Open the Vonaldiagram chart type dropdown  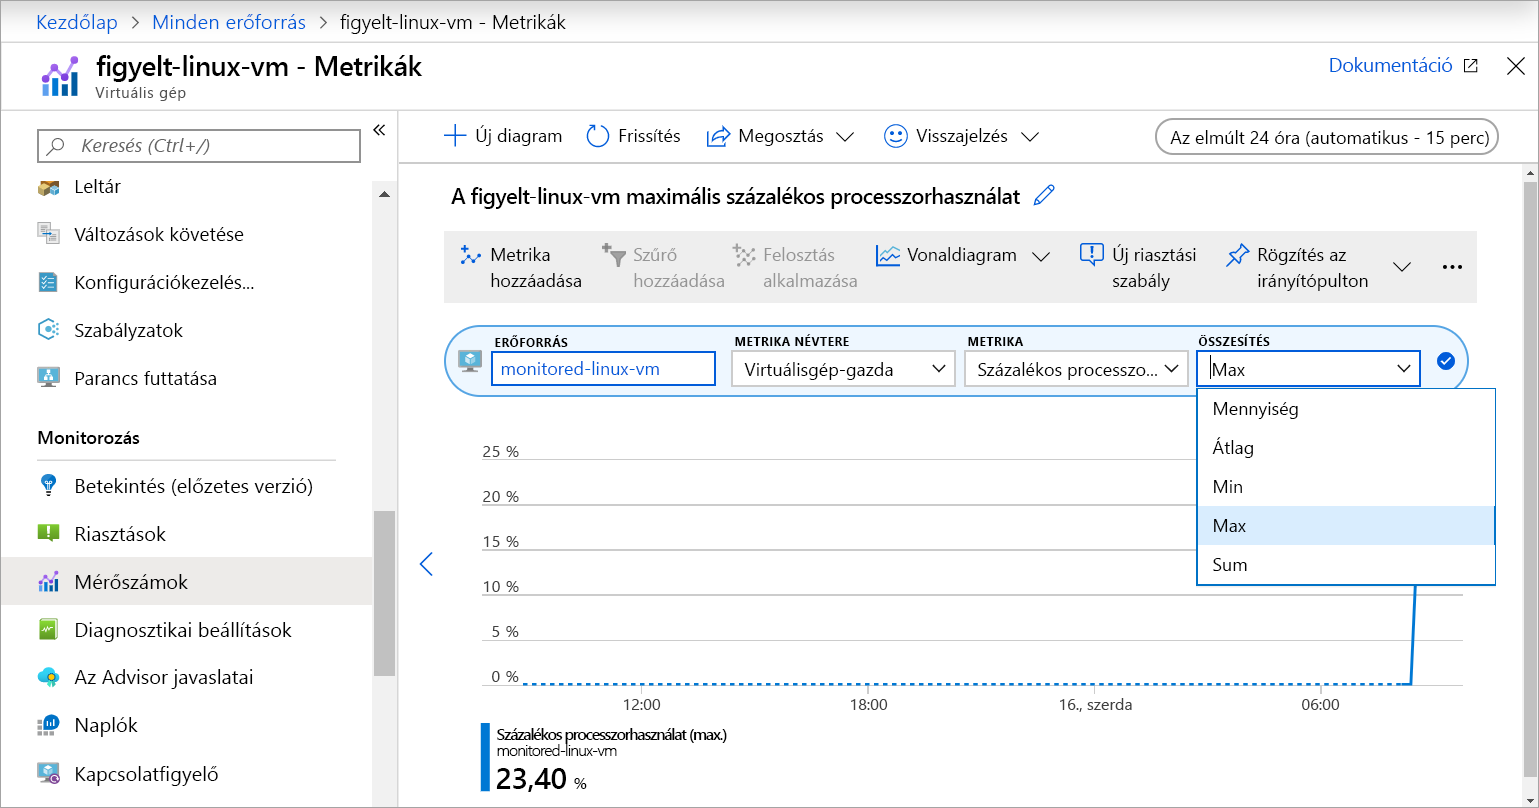click(962, 256)
